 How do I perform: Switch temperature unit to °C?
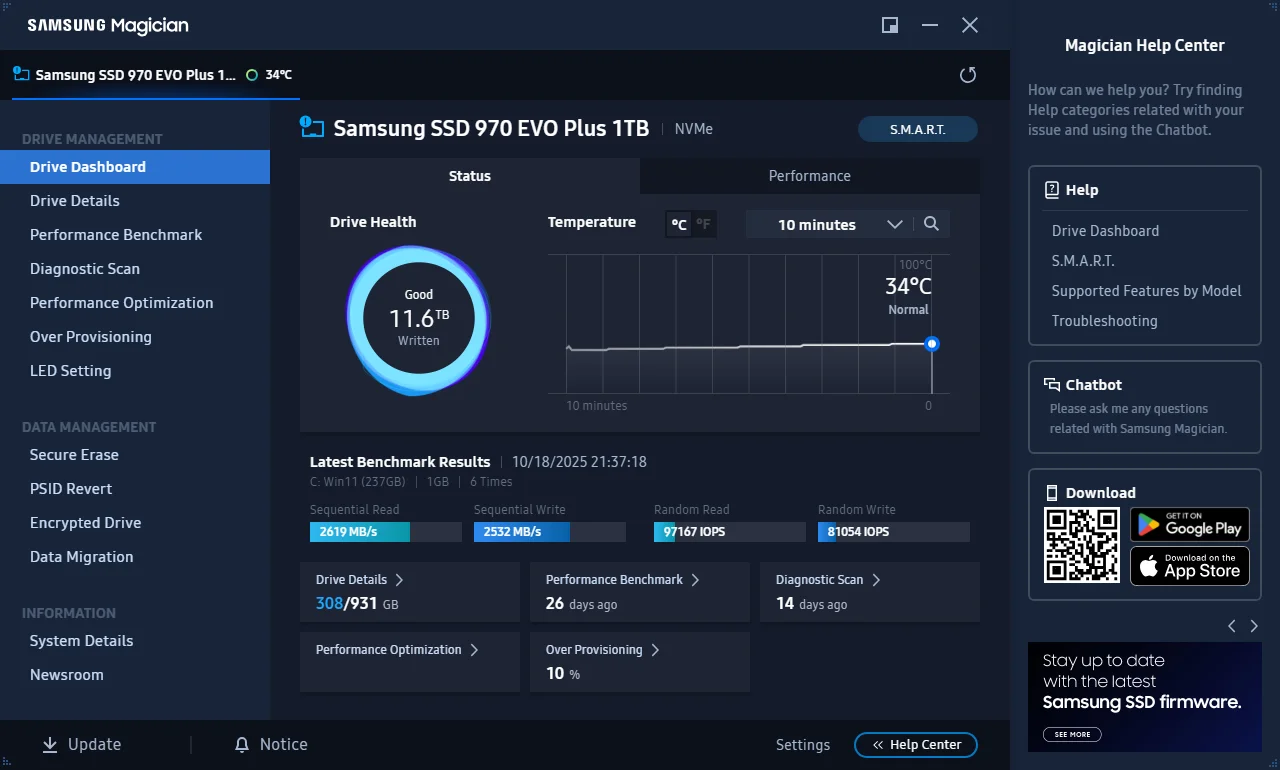(679, 224)
